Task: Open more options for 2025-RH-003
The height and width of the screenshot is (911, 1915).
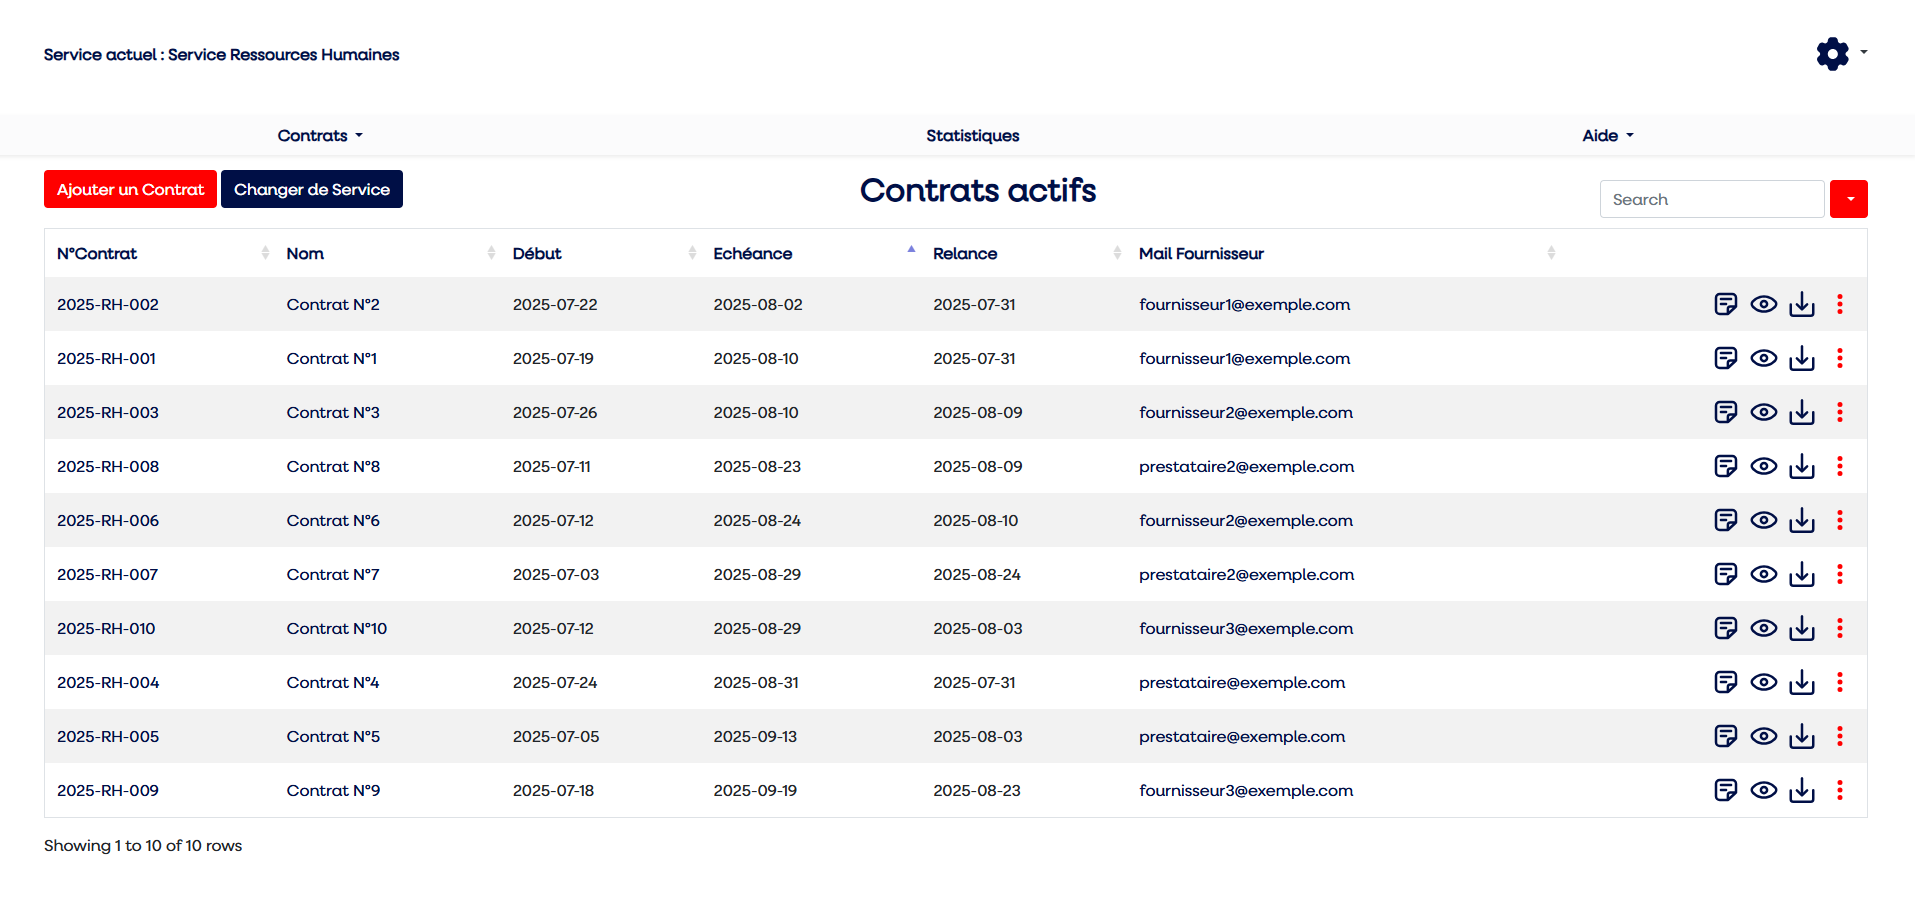Action: coord(1840,412)
